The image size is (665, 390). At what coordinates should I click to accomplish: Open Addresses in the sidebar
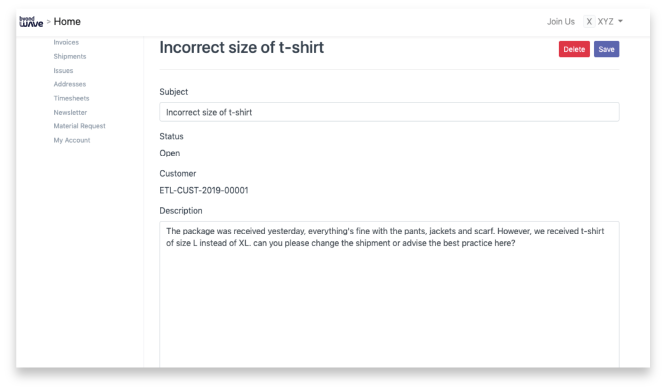[x=70, y=84]
